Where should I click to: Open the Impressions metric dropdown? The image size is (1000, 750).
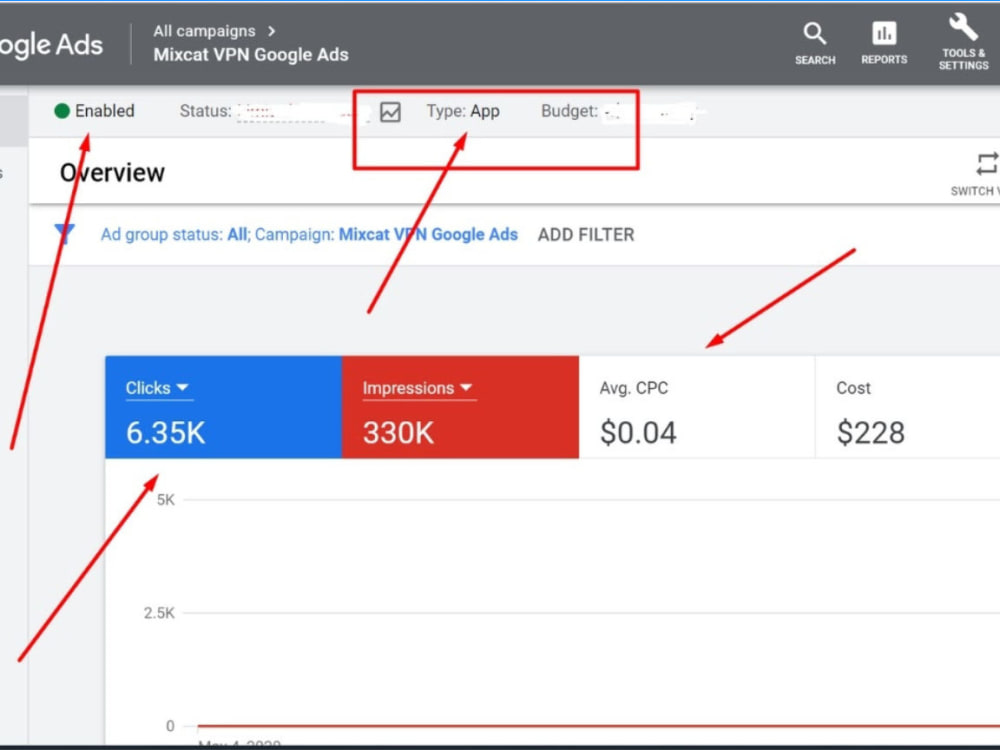coord(419,388)
